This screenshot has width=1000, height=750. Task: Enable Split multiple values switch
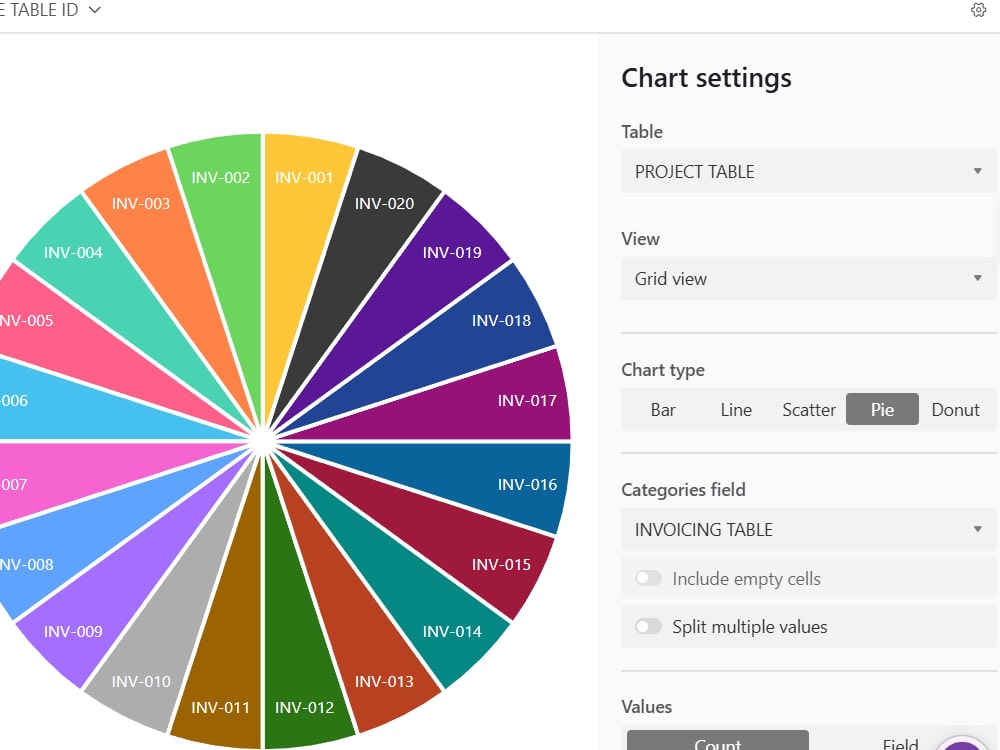648,626
